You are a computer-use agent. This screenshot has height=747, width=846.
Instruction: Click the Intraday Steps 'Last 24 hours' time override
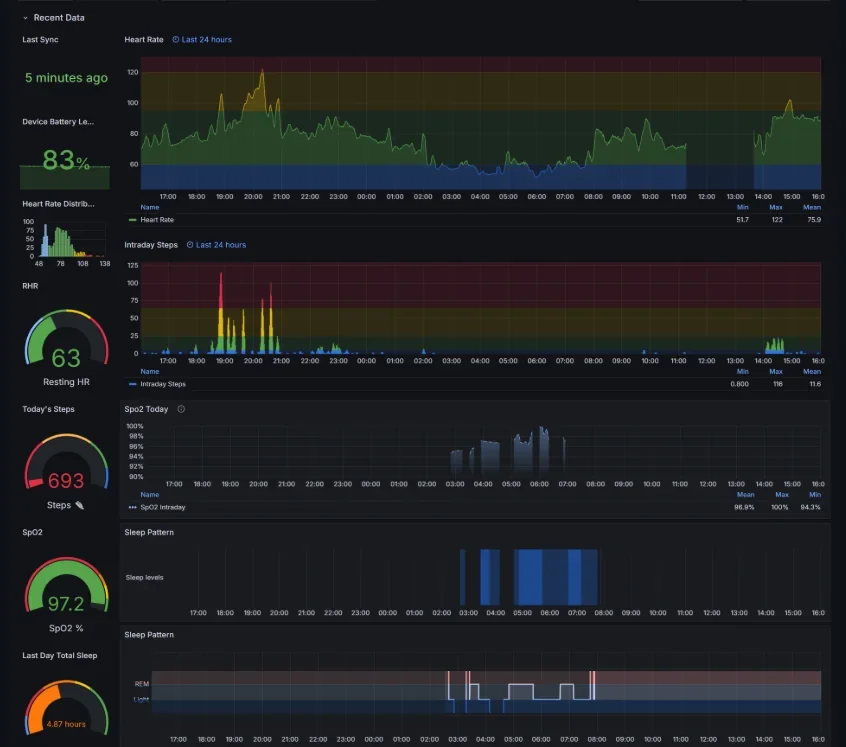tap(216, 245)
